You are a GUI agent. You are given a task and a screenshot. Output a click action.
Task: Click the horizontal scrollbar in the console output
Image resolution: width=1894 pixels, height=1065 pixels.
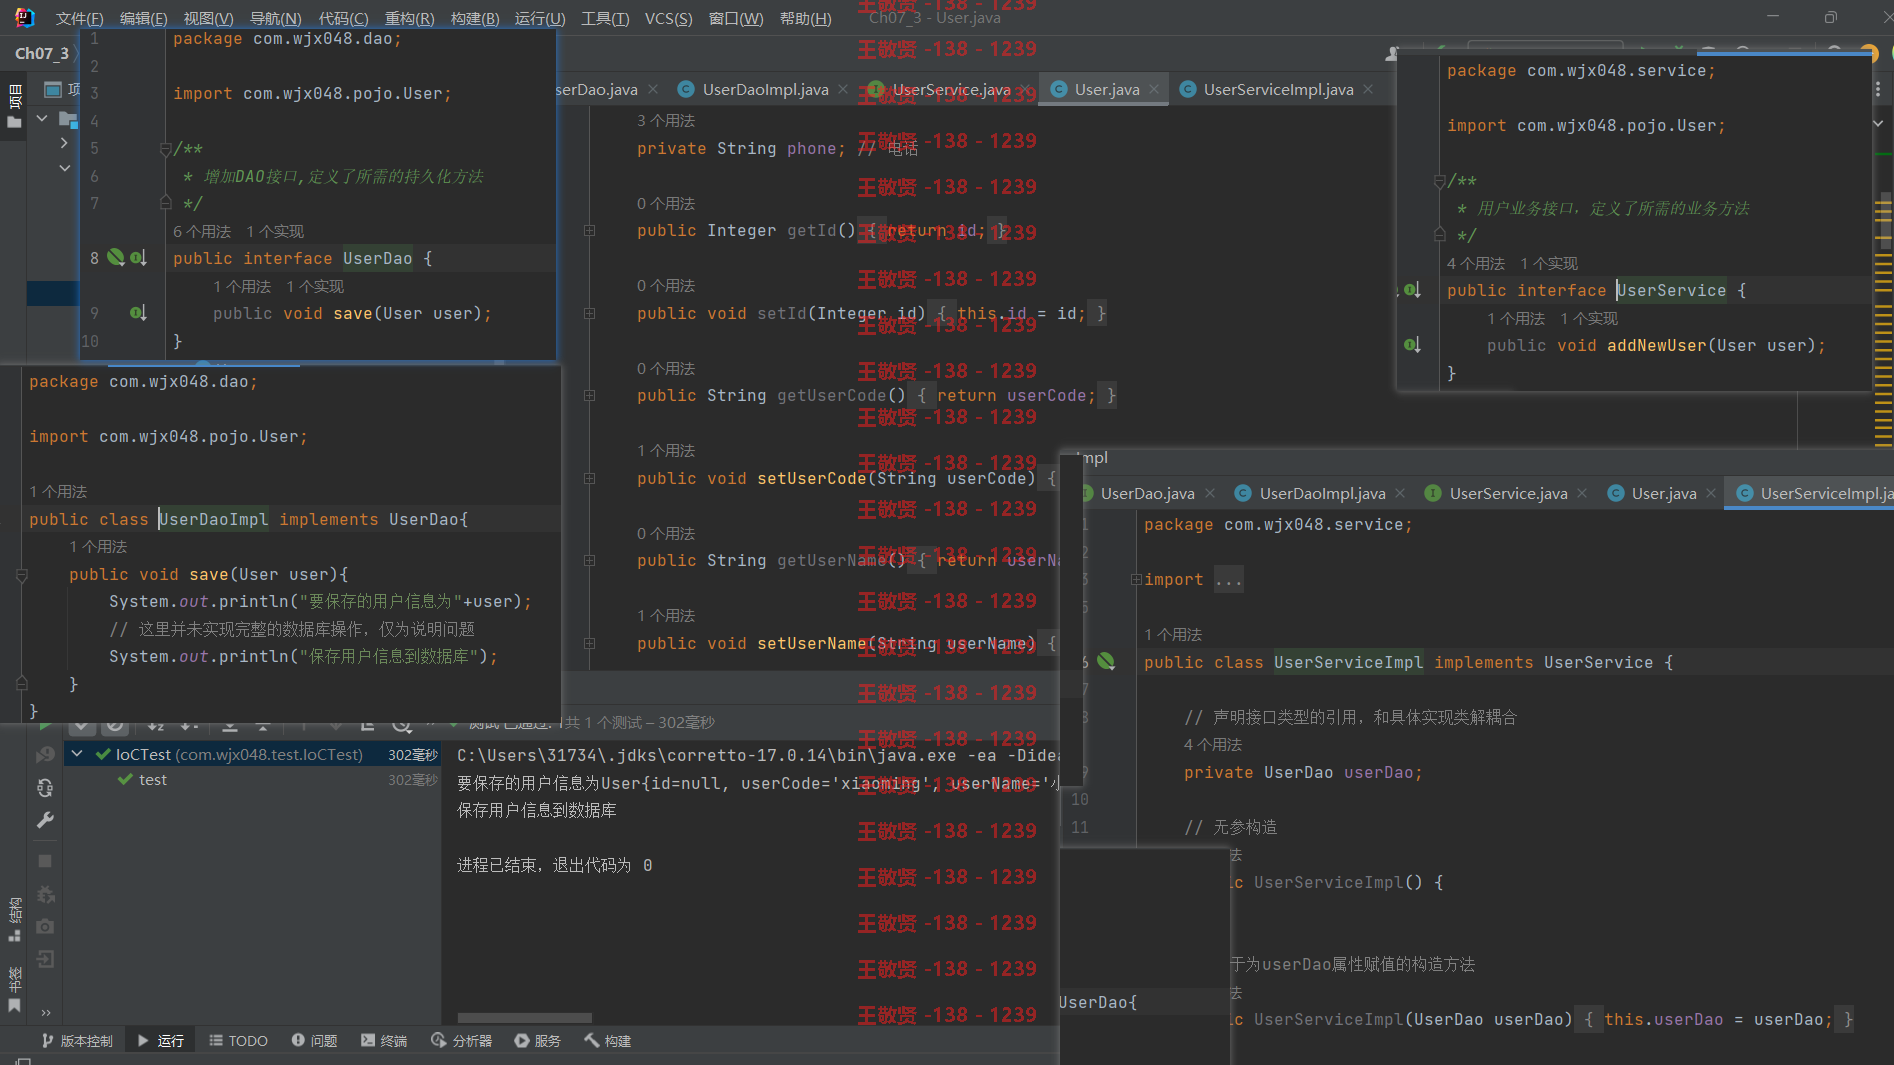pyautogui.click(x=524, y=1018)
